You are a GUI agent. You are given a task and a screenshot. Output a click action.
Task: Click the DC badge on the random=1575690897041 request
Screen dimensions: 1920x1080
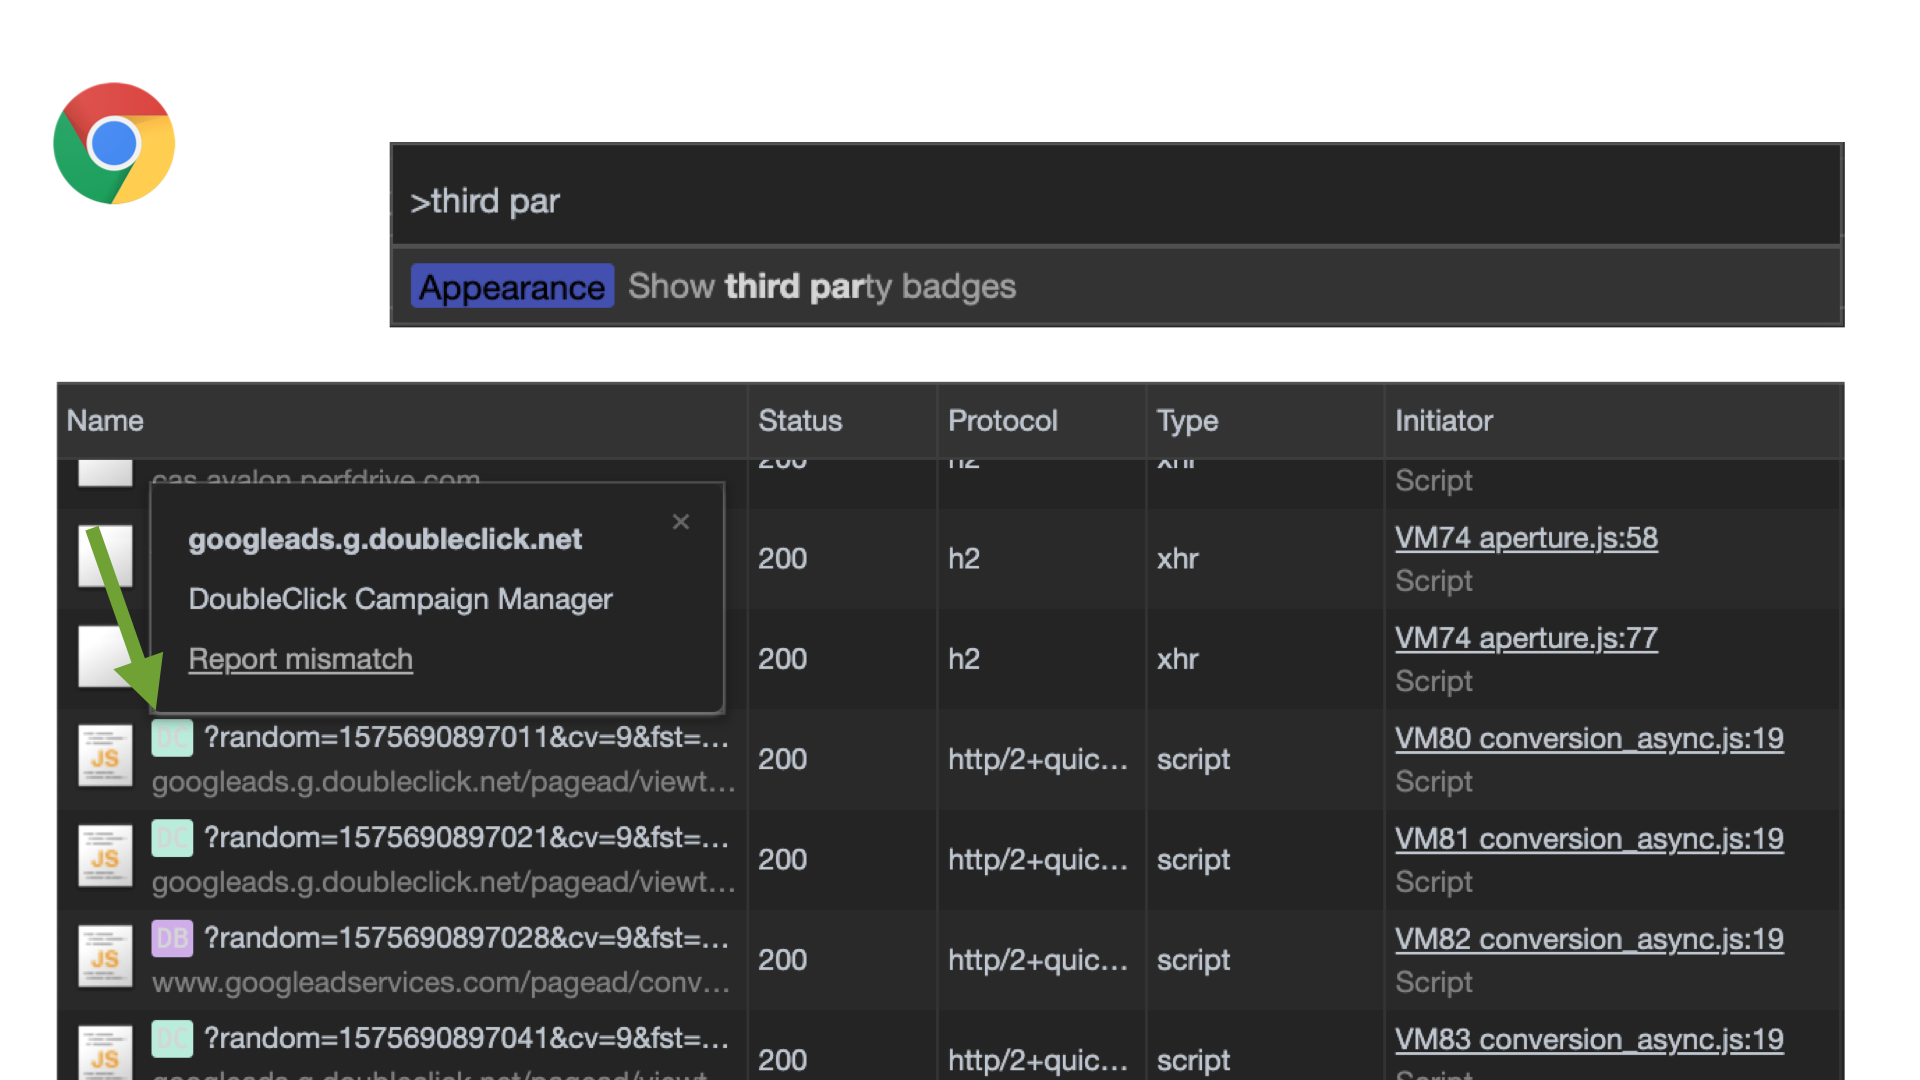(x=171, y=1038)
